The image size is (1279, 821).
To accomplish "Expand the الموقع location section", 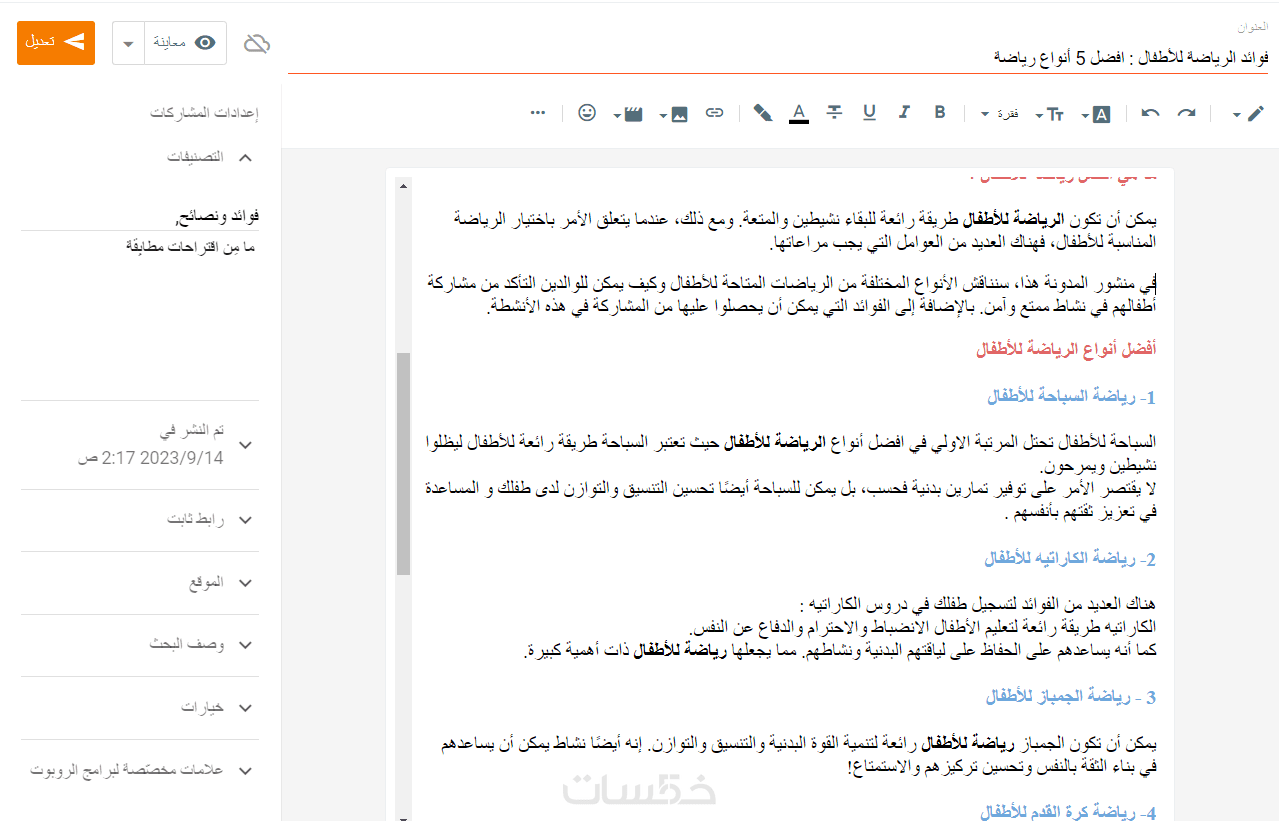I will click(x=246, y=583).
